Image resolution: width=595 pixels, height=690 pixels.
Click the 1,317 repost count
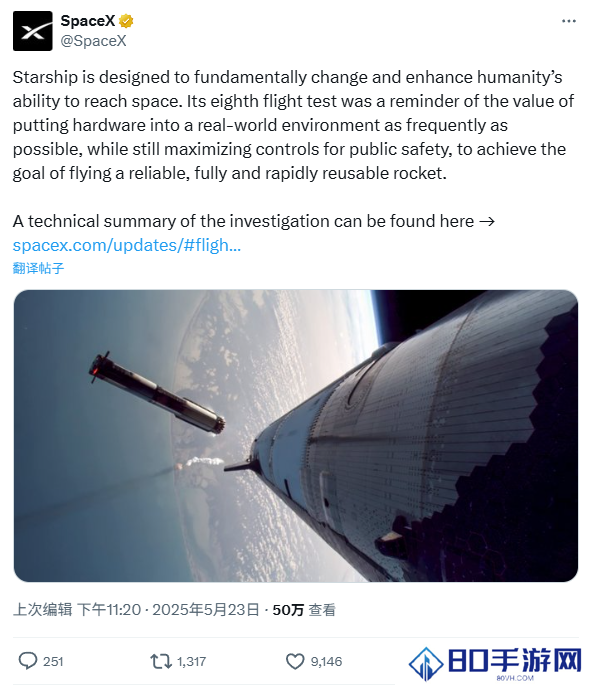(x=191, y=661)
